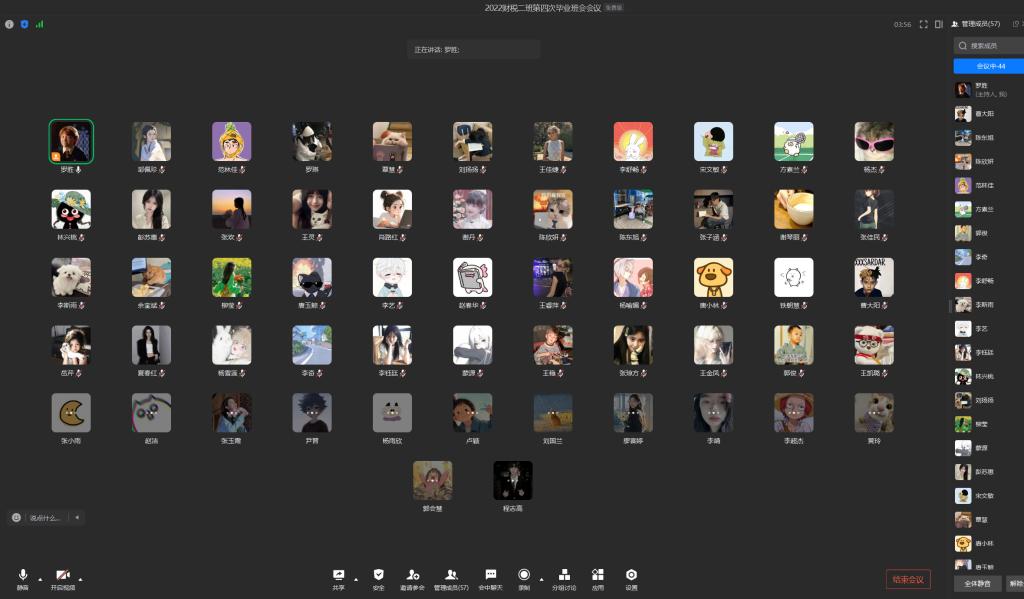Toggle the 开启视频 camera button

click(x=62, y=575)
